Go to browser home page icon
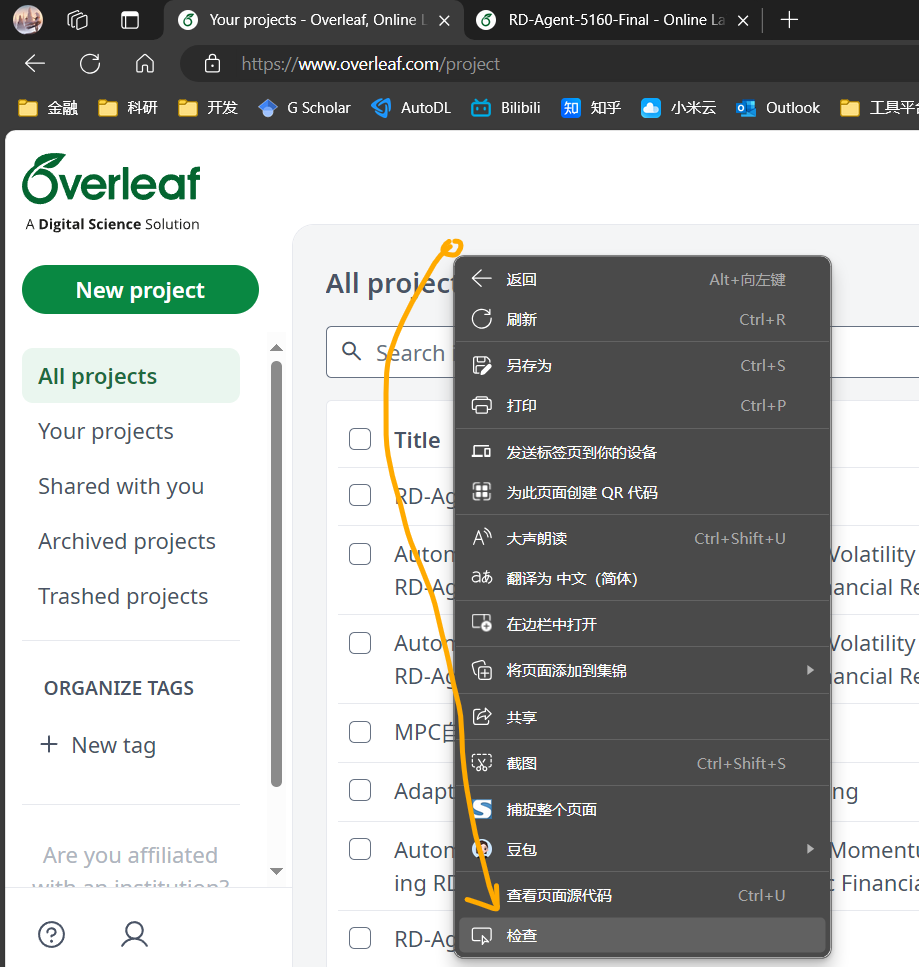 145,64
